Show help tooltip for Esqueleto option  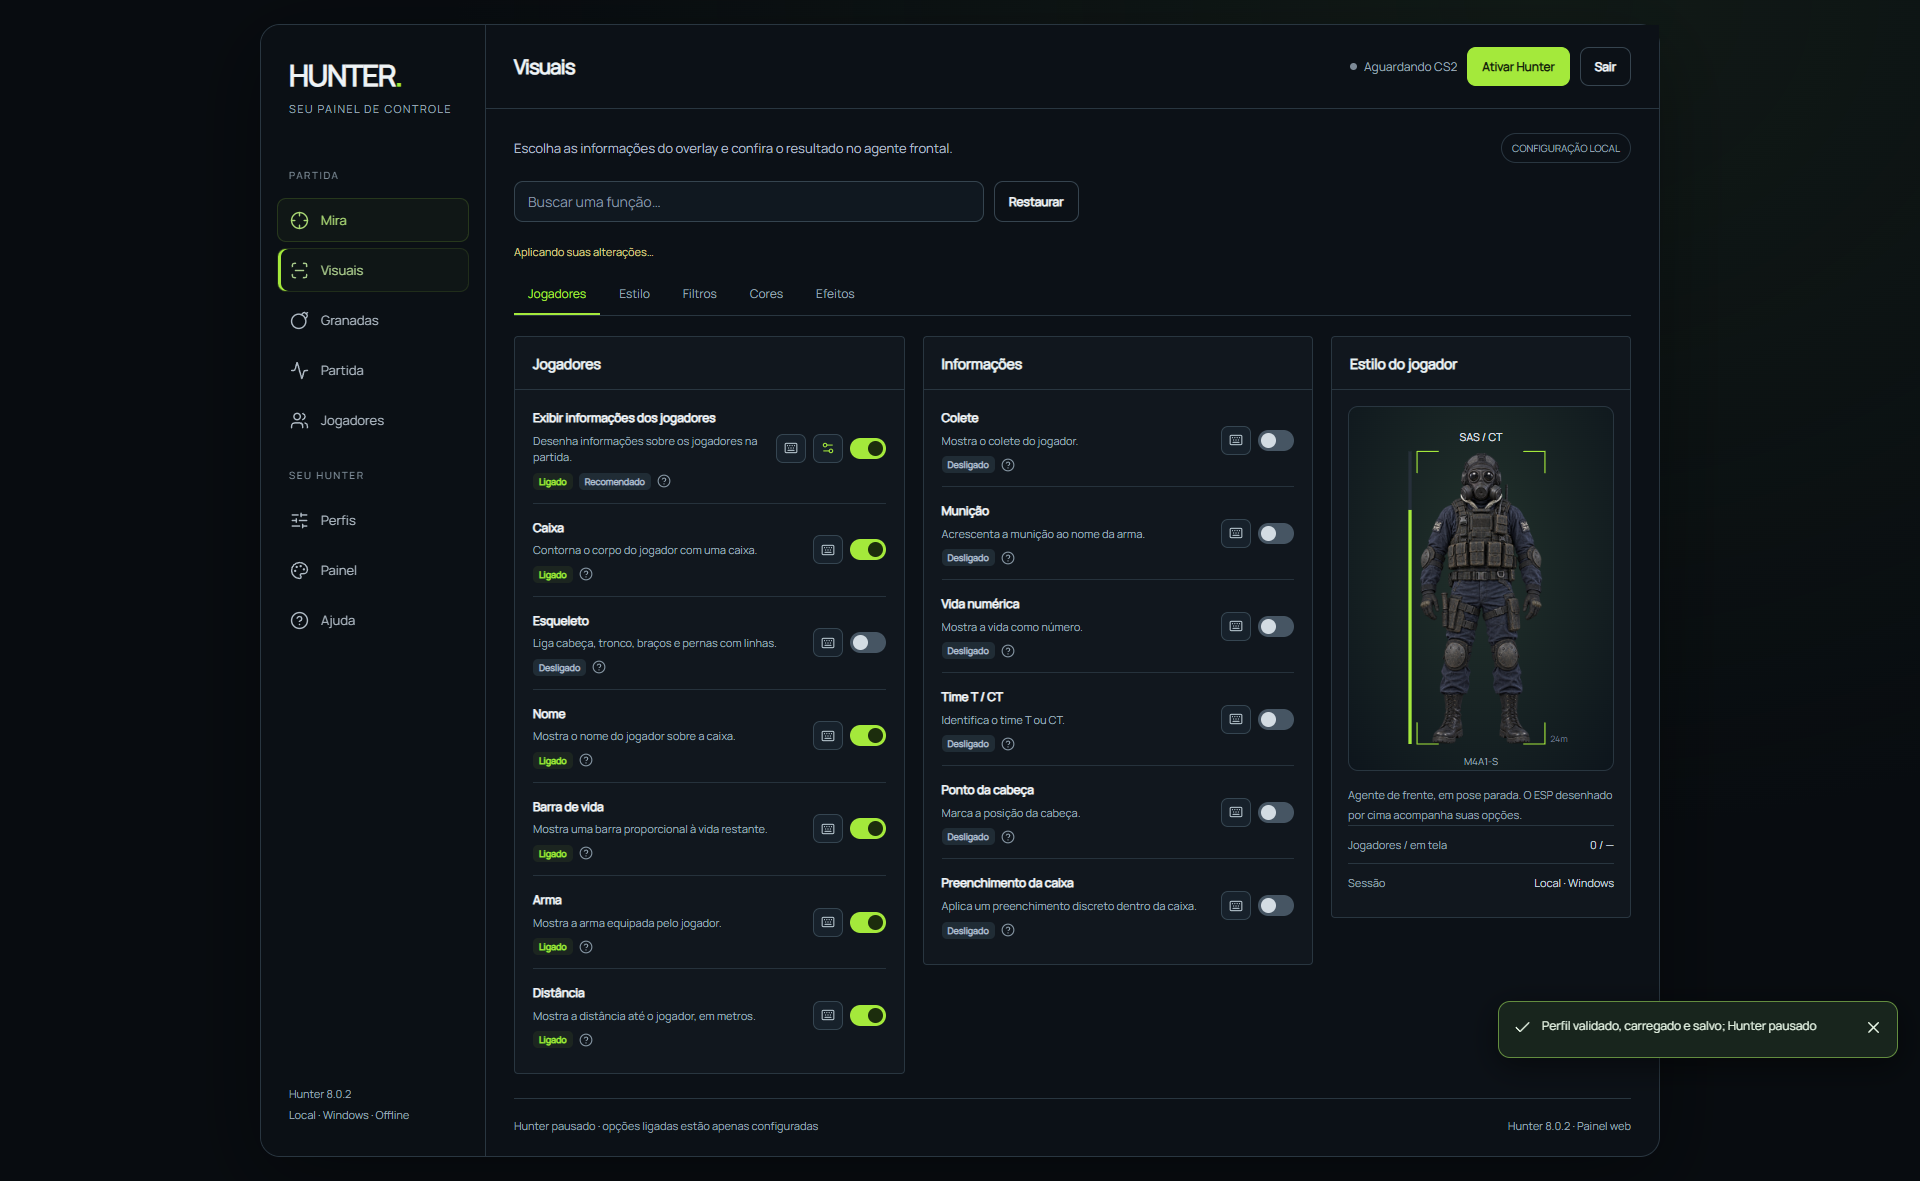coord(599,667)
